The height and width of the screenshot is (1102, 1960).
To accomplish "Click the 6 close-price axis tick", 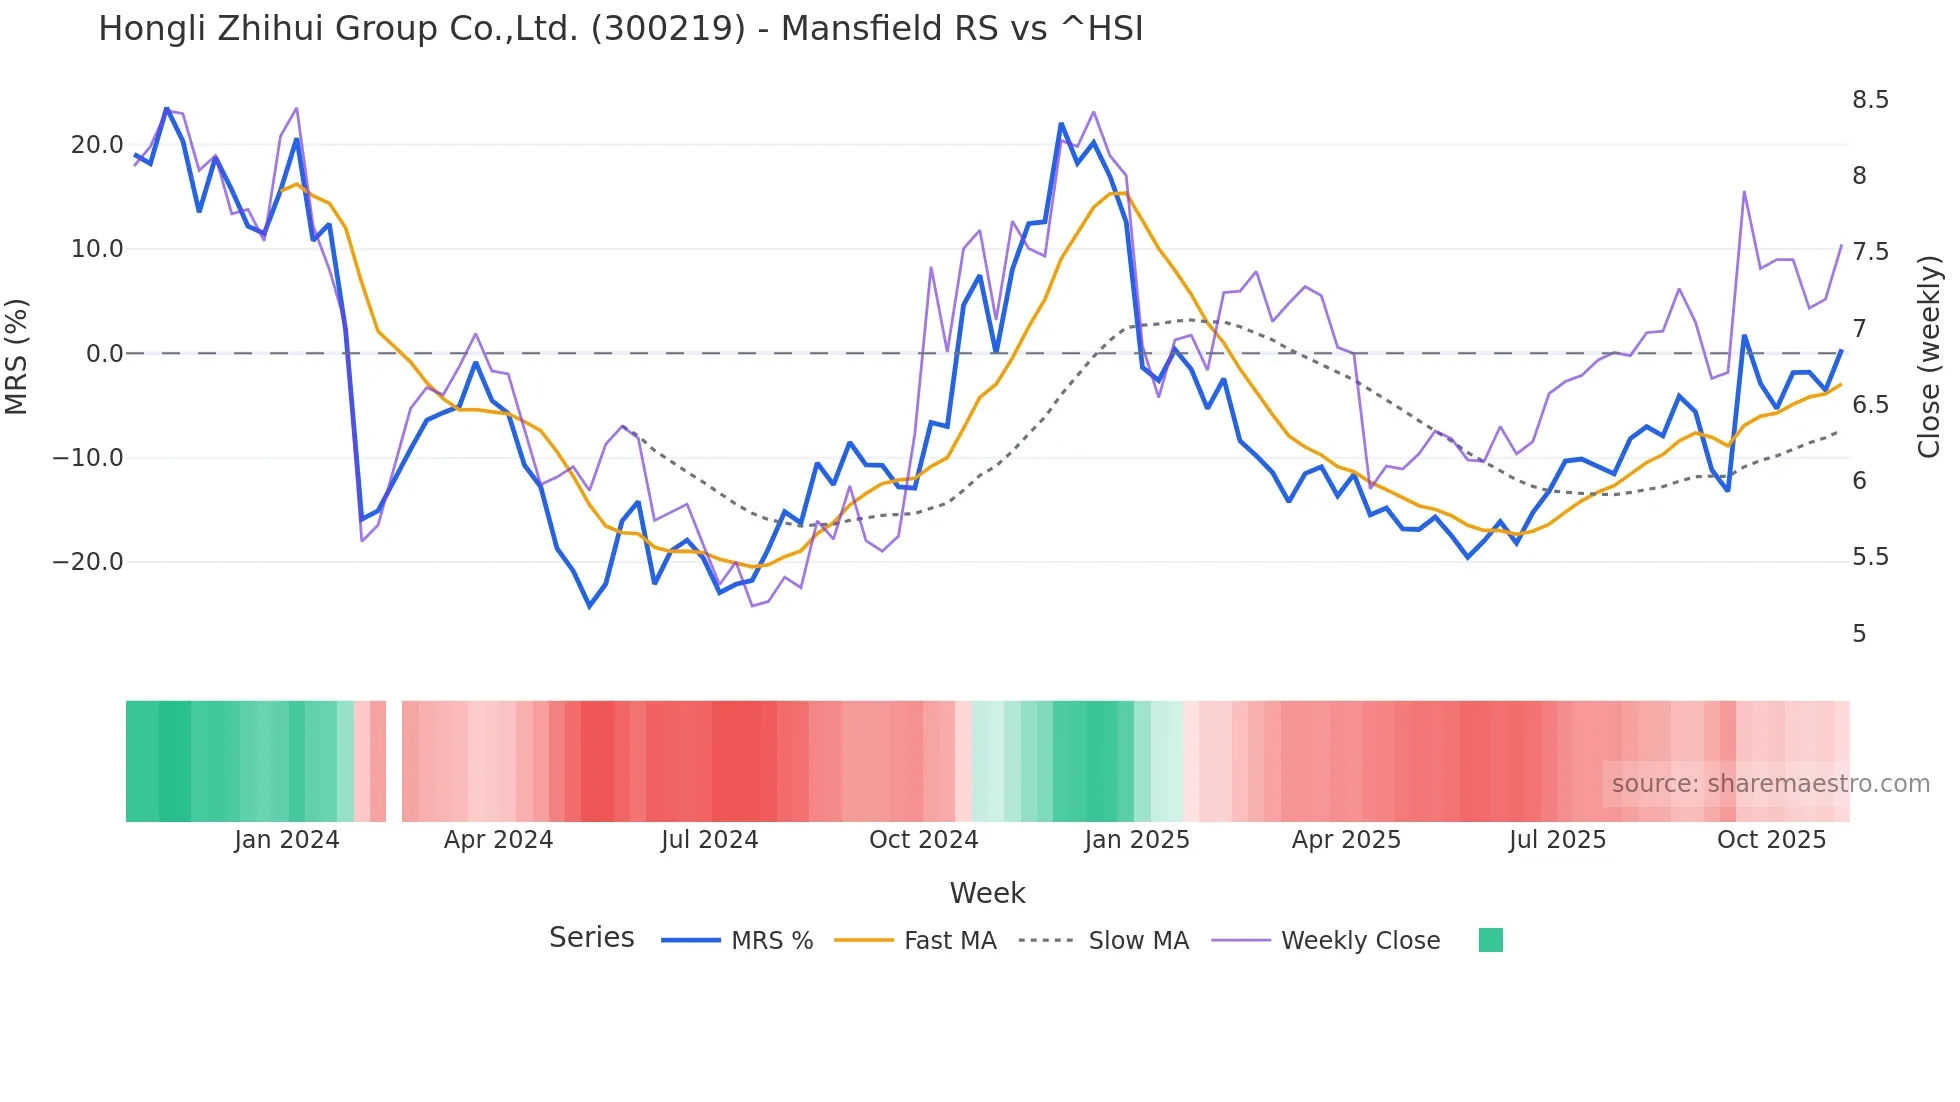I will (x=1859, y=481).
